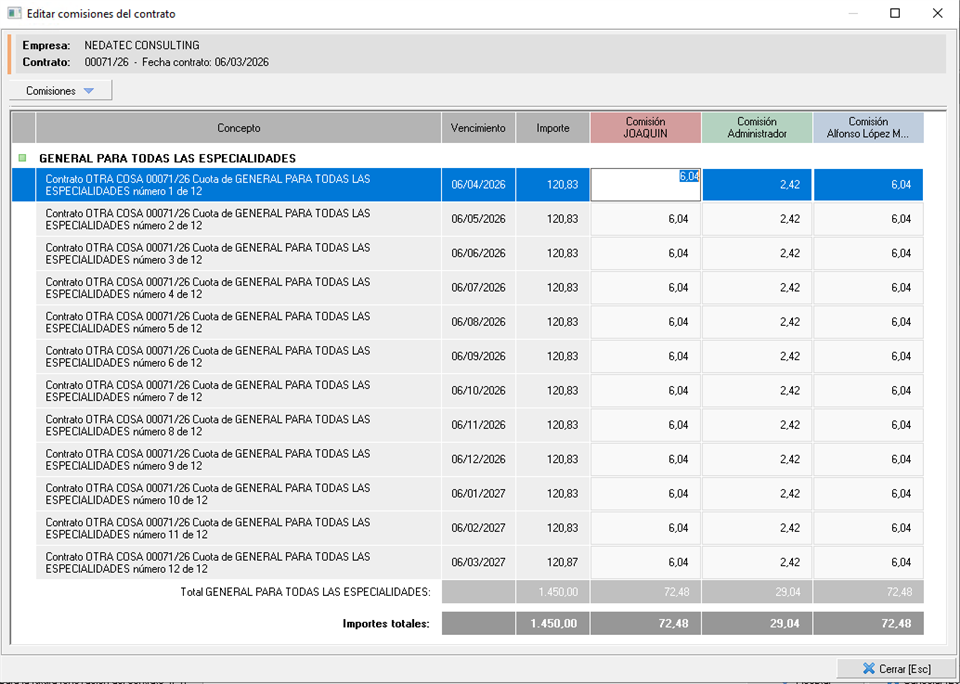Maximize the Editar comisiones window
Image resolution: width=960 pixels, height=684 pixels.
tap(895, 13)
